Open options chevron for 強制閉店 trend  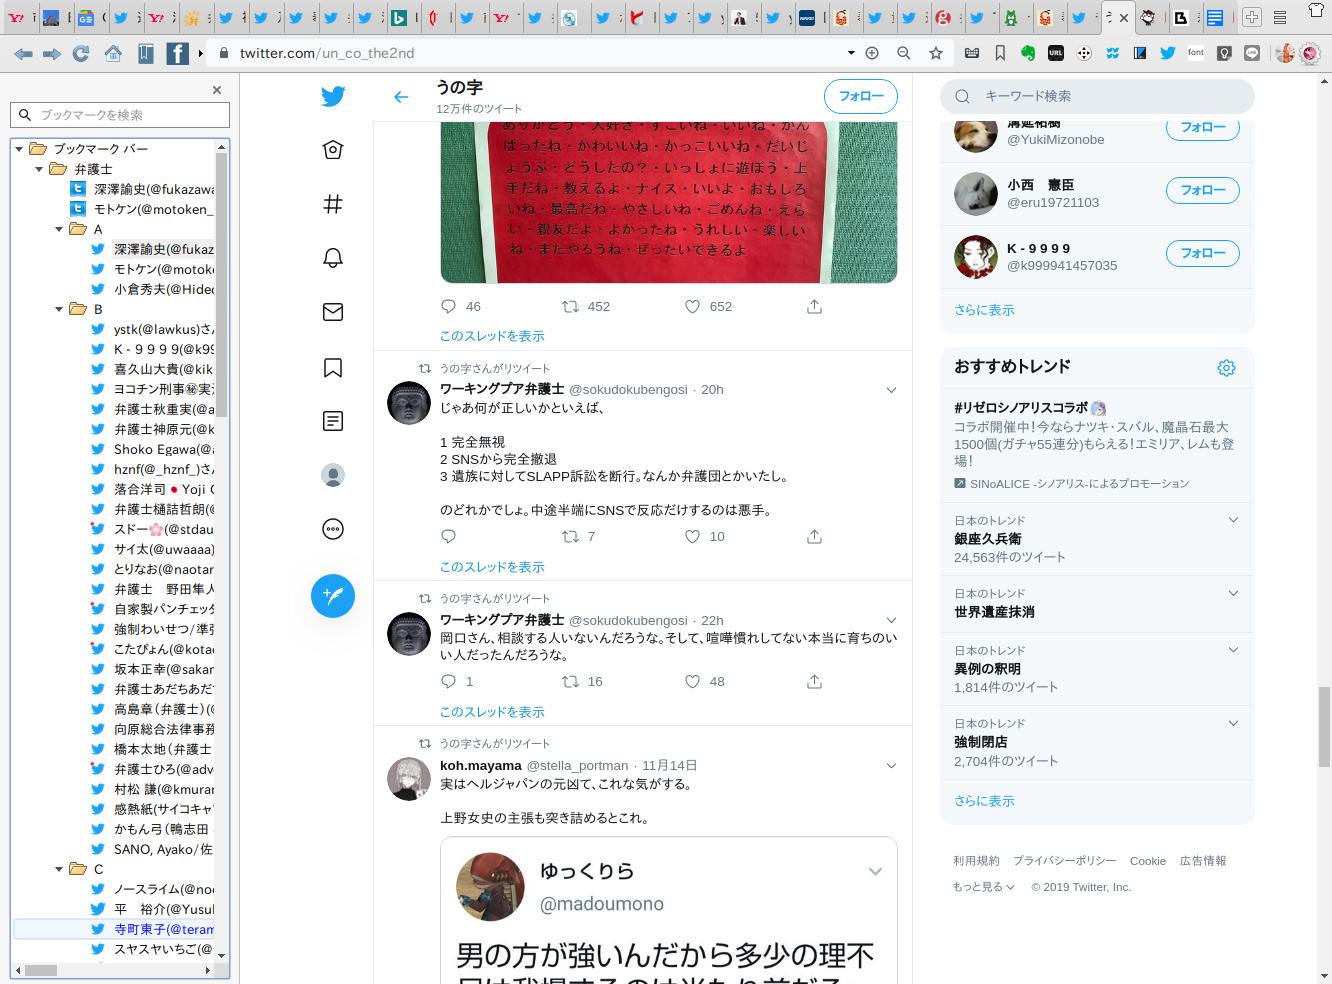pyautogui.click(x=1233, y=723)
